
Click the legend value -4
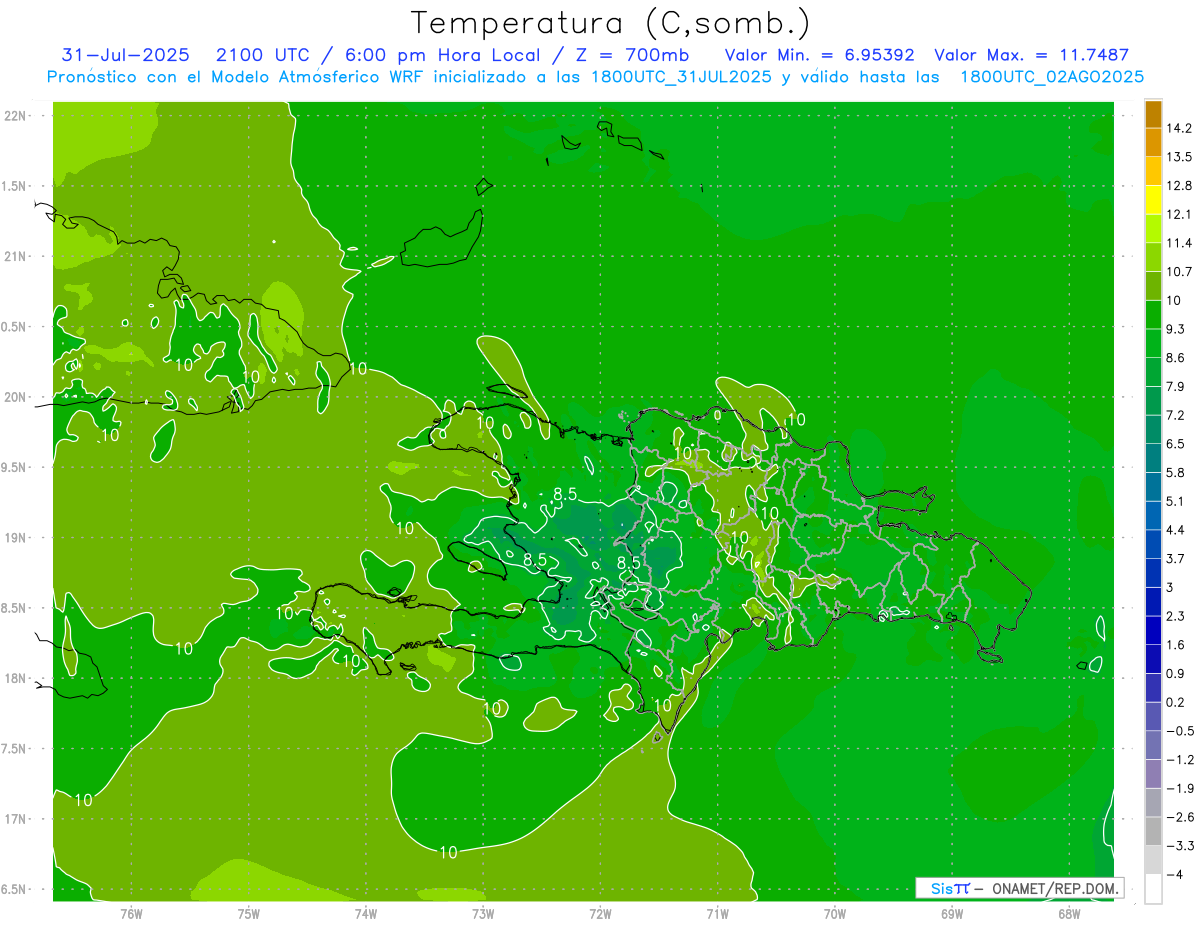click(1175, 875)
